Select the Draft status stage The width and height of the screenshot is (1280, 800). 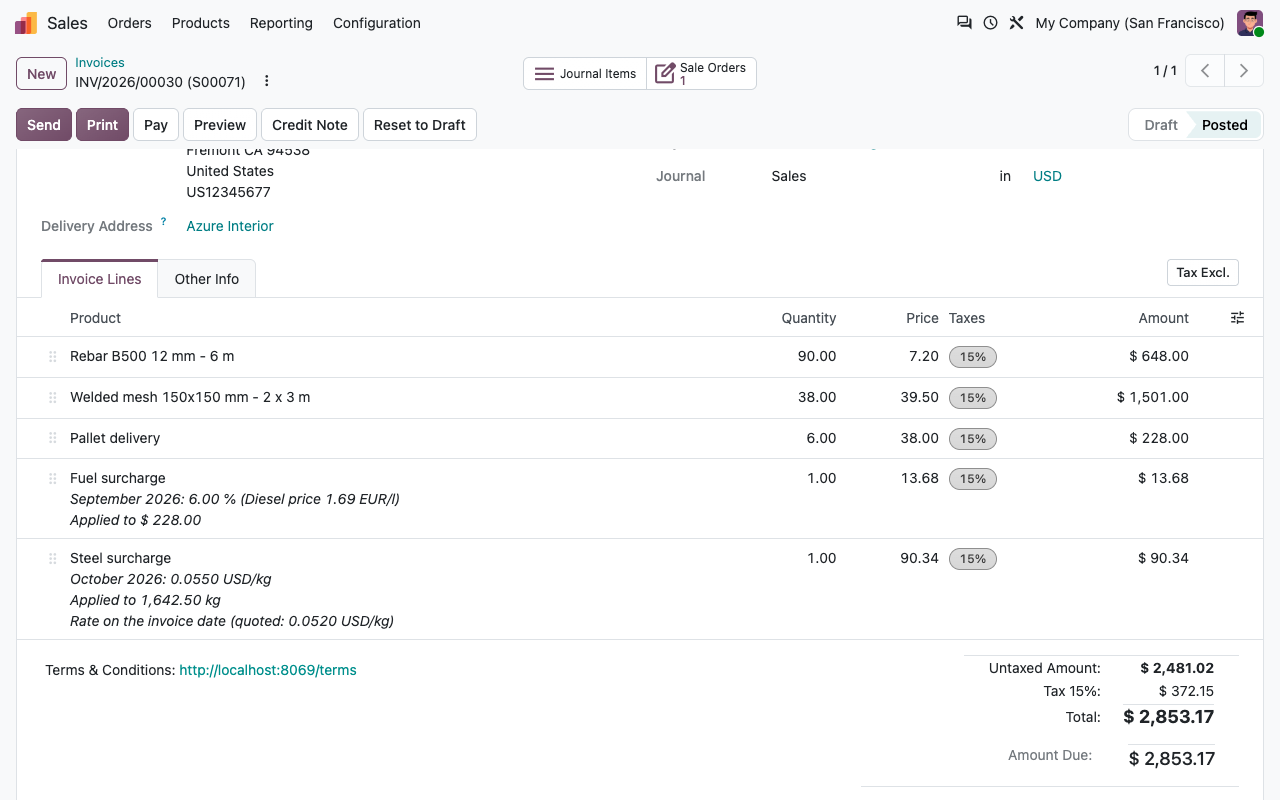coord(1161,125)
